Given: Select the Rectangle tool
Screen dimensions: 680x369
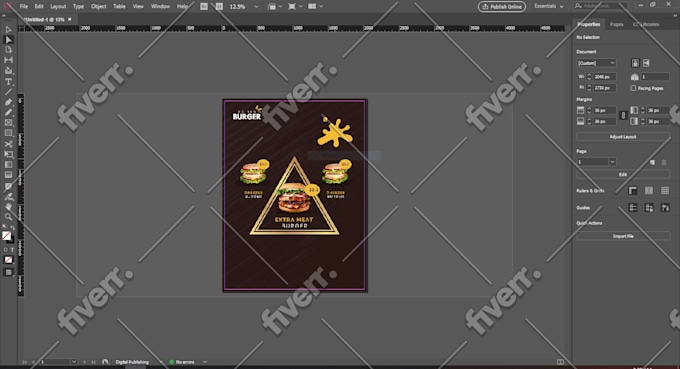Looking at the screenshot, I should pyautogui.click(x=8, y=134).
